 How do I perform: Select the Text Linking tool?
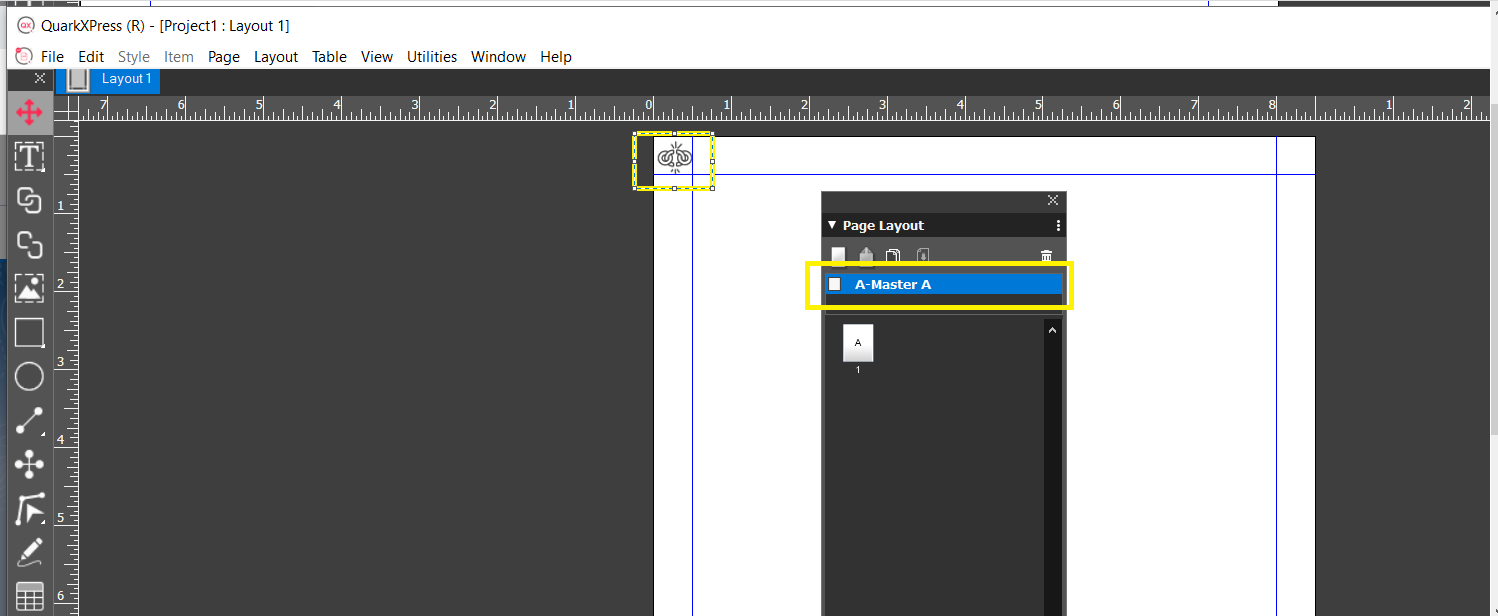(29, 200)
